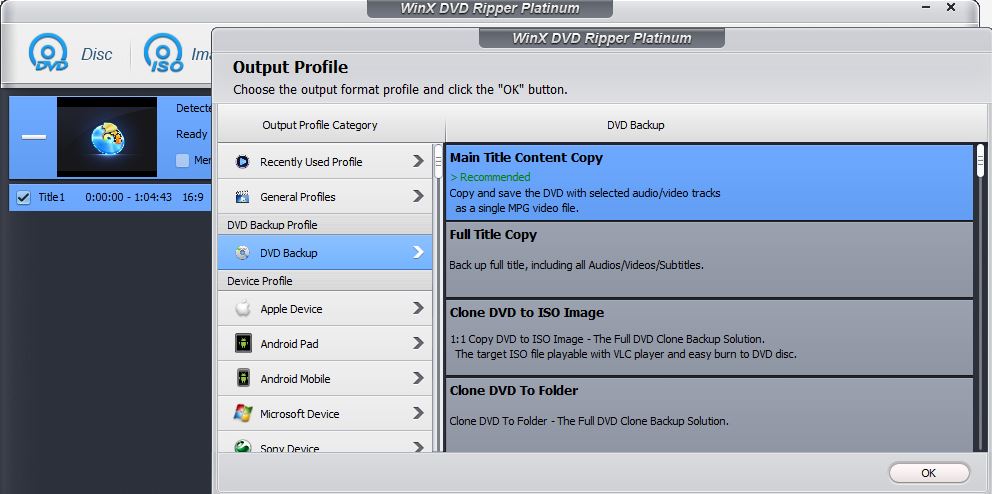Image resolution: width=992 pixels, height=494 pixels.
Task: Expand the Apple Device category arrow
Action: coord(418,309)
